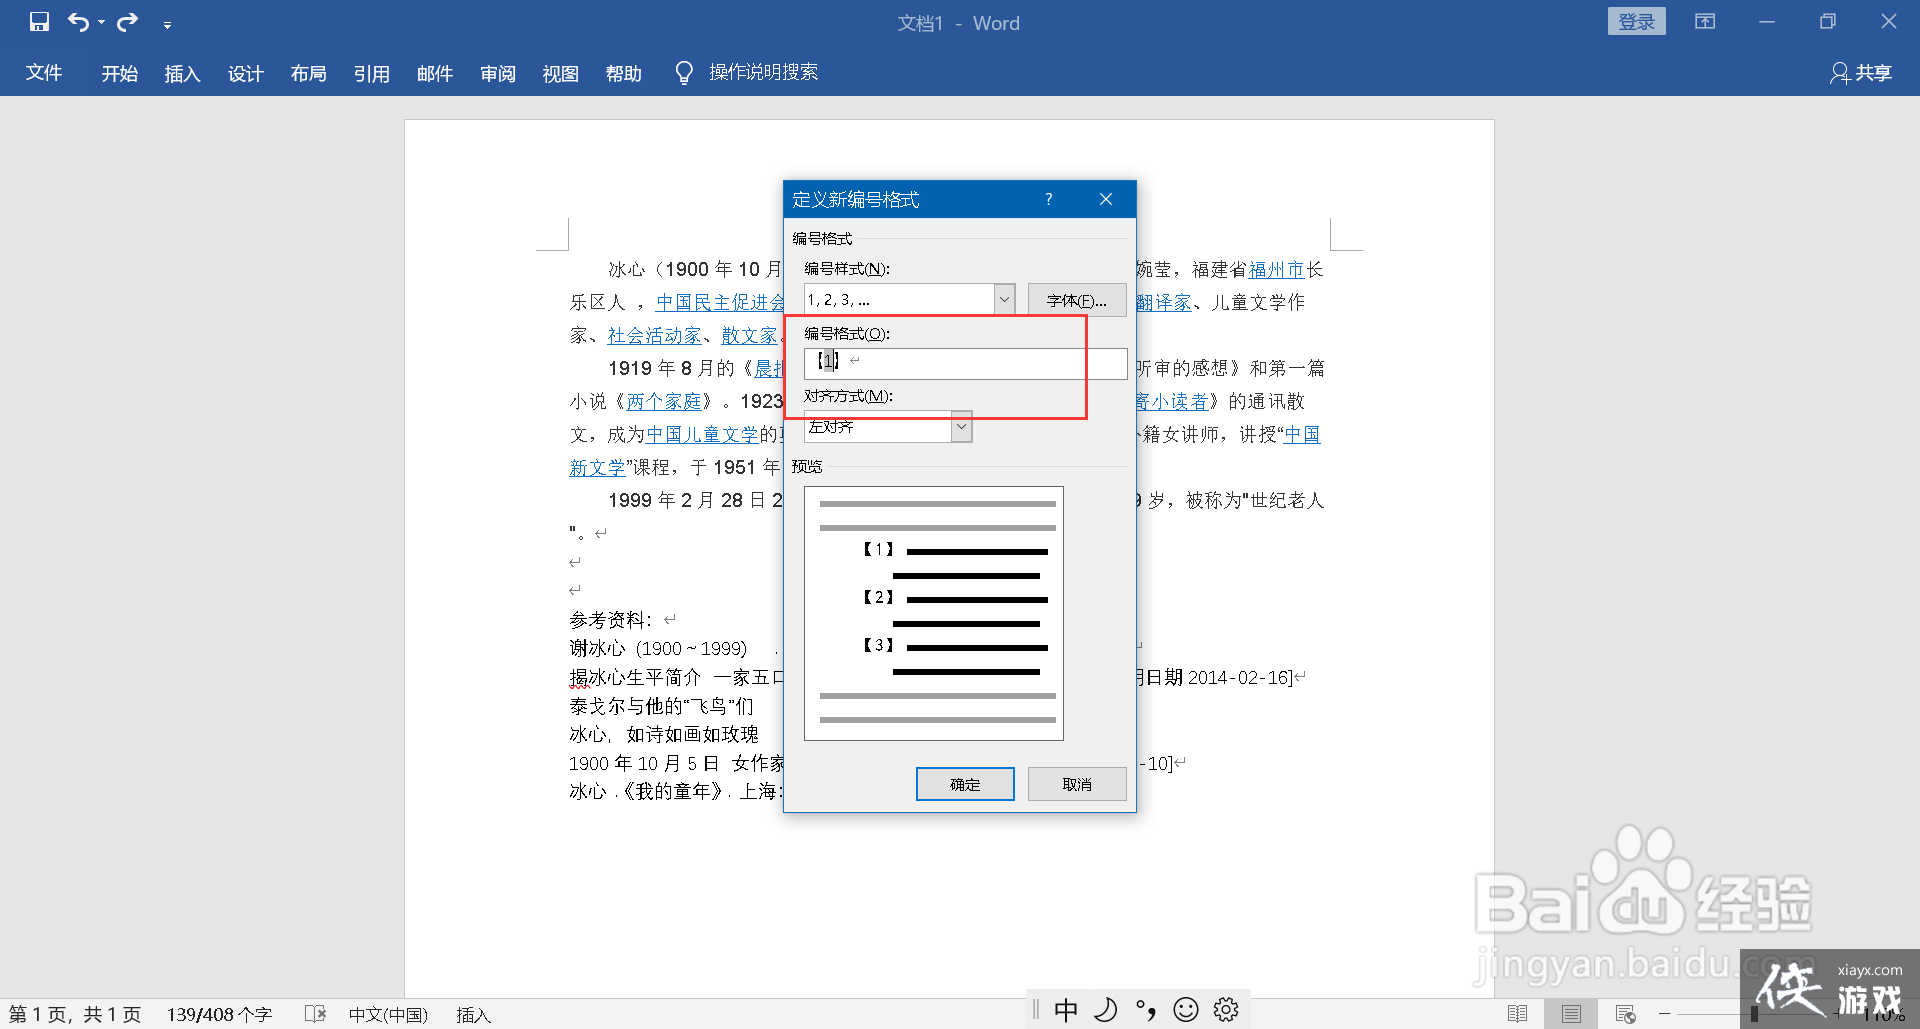Switch to the 插入 ribbon tab
The image size is (1920, 1029).
pyautogui.click(x=183, y=73)
